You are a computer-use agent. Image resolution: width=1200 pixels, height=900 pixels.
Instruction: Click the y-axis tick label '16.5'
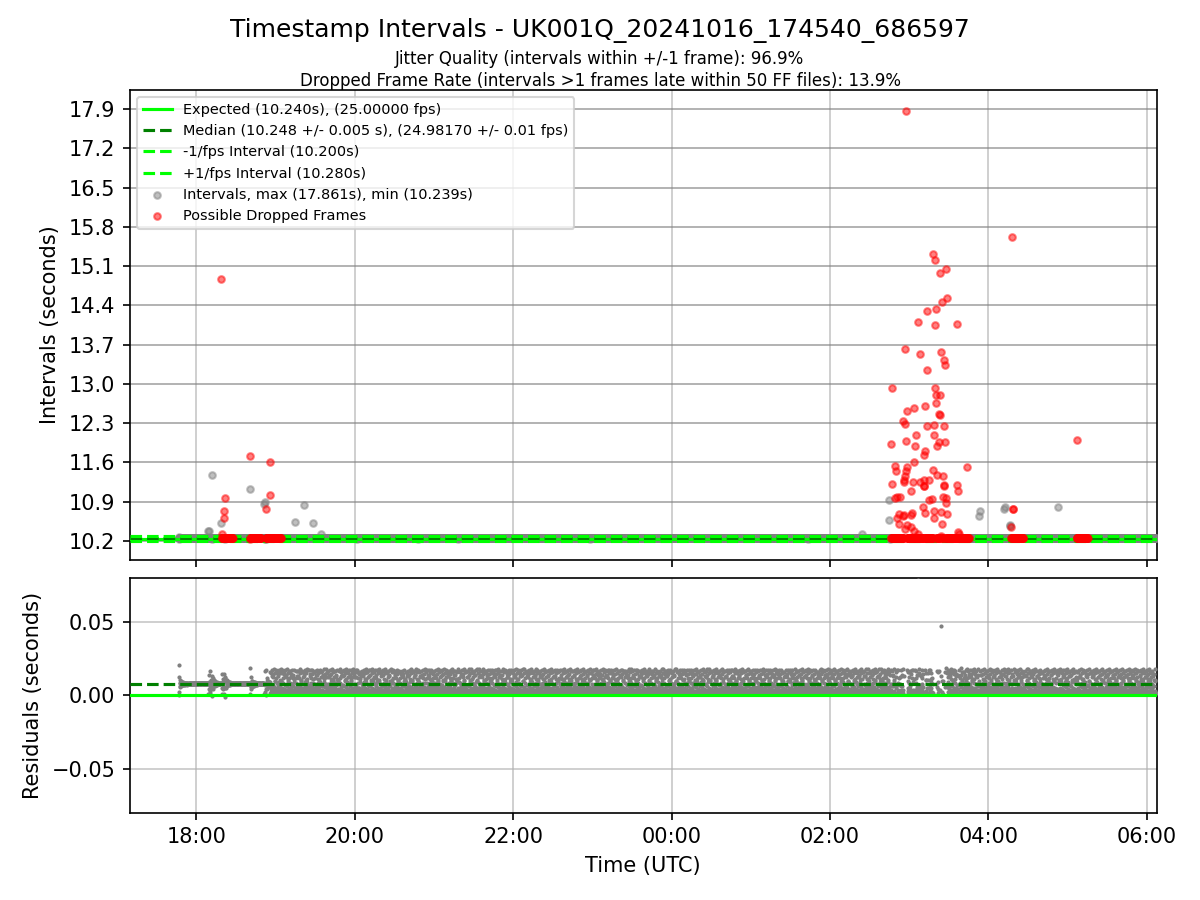tap(93, 188)
